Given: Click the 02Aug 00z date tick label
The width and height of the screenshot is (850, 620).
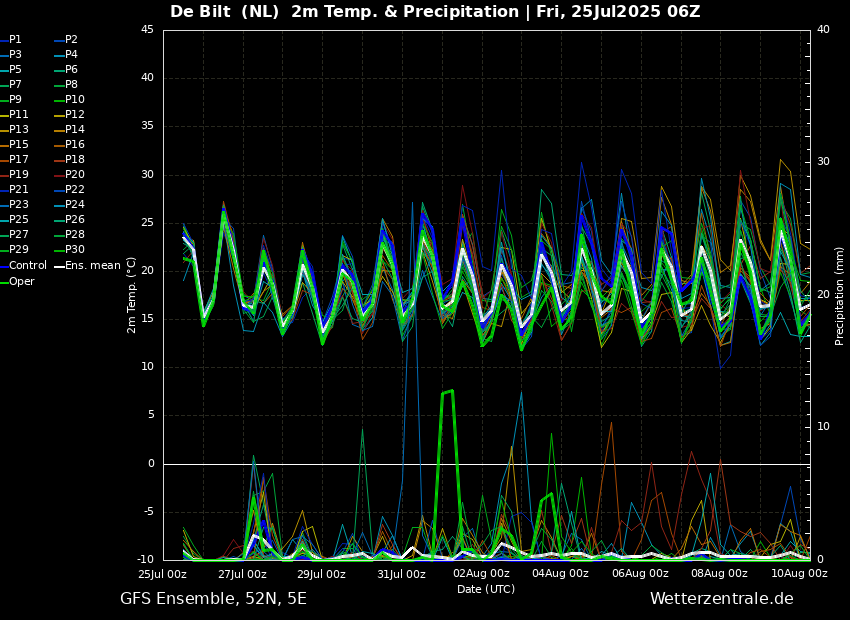Looking at the screenshot, I should click(481, 574).
